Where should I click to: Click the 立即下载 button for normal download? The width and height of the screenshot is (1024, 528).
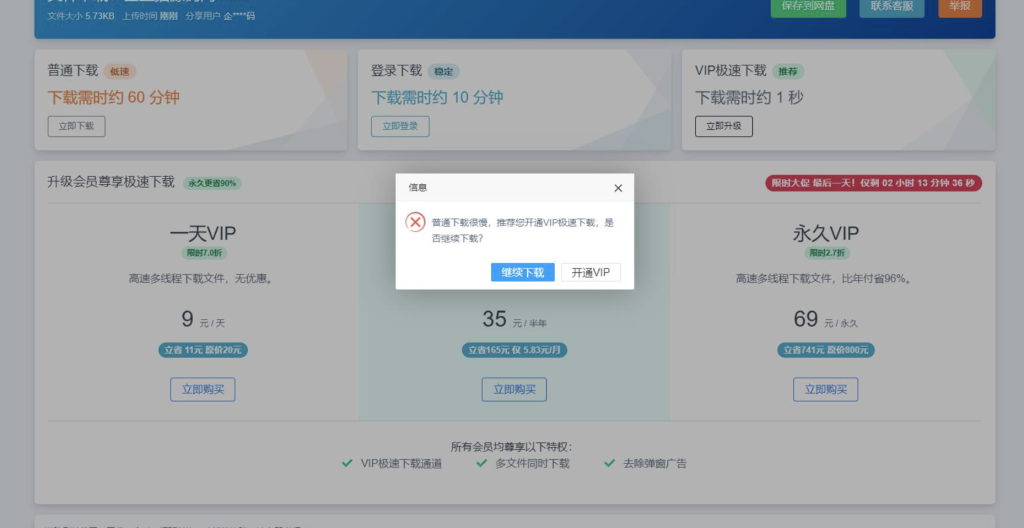pos(76,126)
